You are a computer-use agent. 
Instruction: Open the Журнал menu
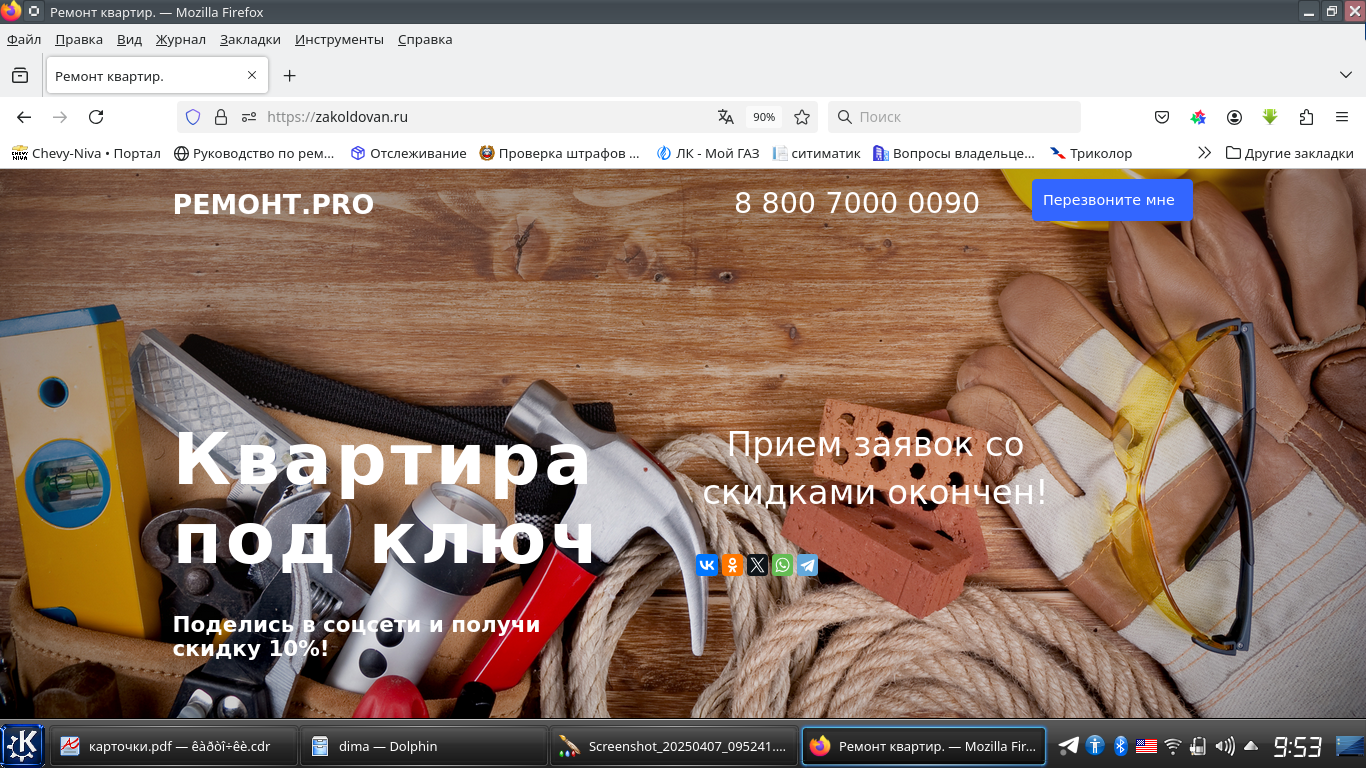(181, 39)
